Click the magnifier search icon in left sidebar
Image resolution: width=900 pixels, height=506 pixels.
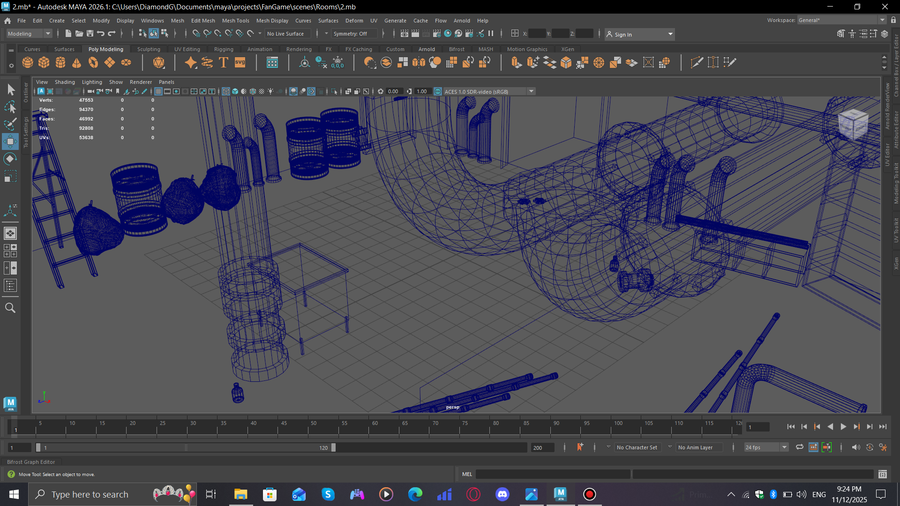click(x=11, y=308)
